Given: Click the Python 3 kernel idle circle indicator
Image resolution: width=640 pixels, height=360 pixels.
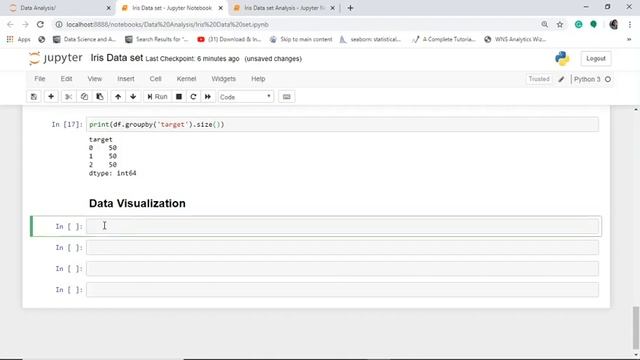Looking at the screenshot, I should click(x=608, y=79).
